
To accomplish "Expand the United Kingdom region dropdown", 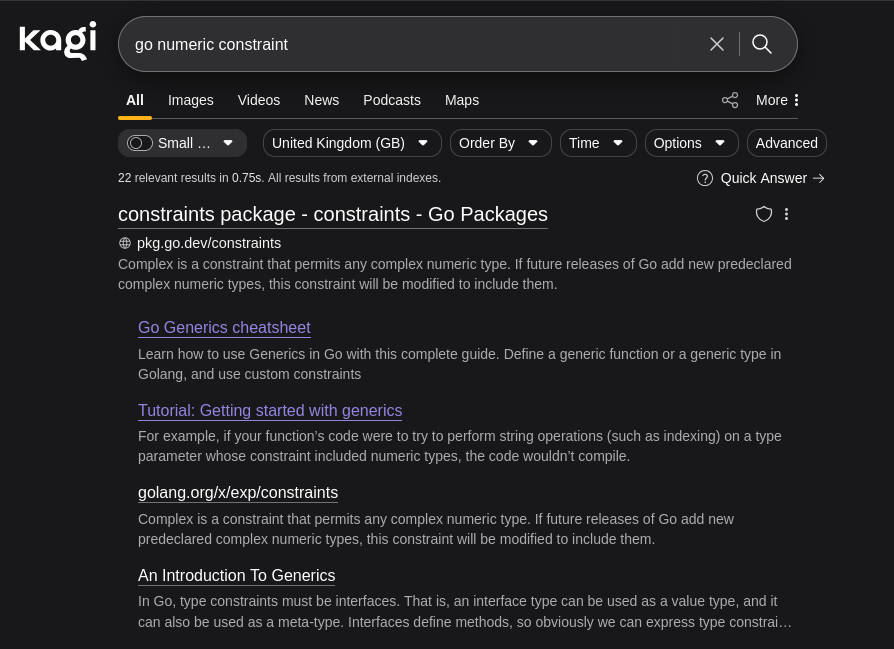I will pos(351,143).
